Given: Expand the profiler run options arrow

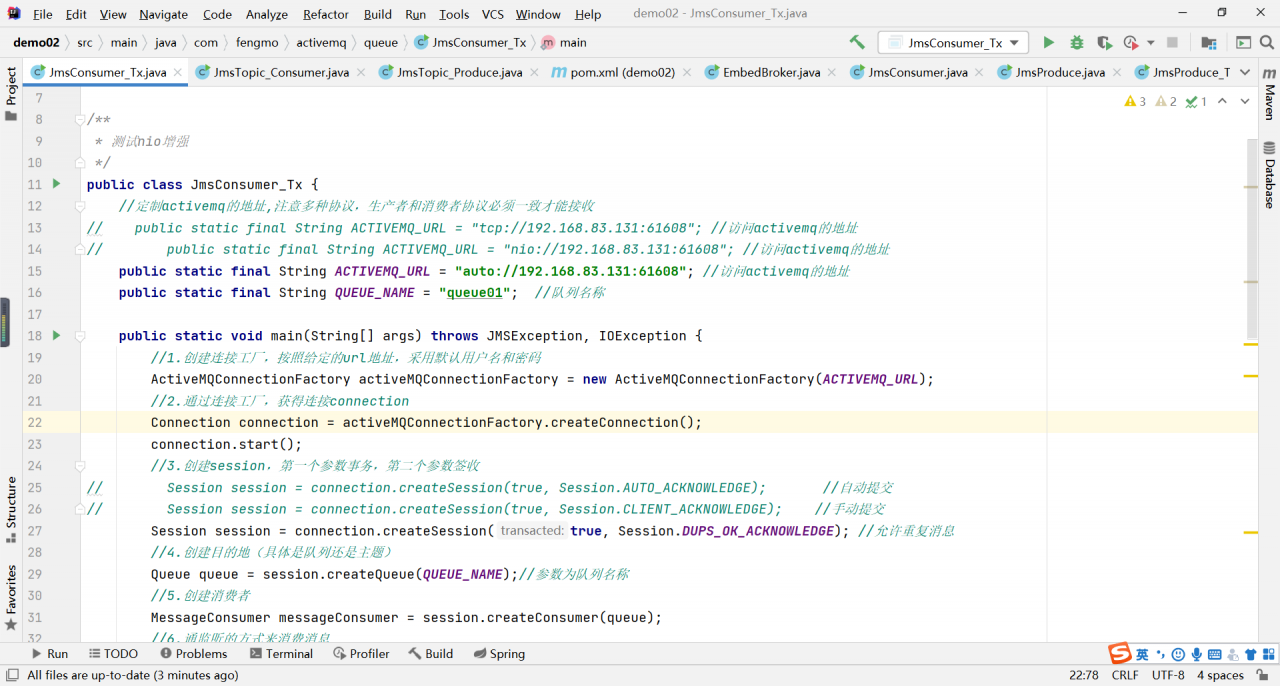Looking at the screenshot, I should click(x=1151, y=43).
